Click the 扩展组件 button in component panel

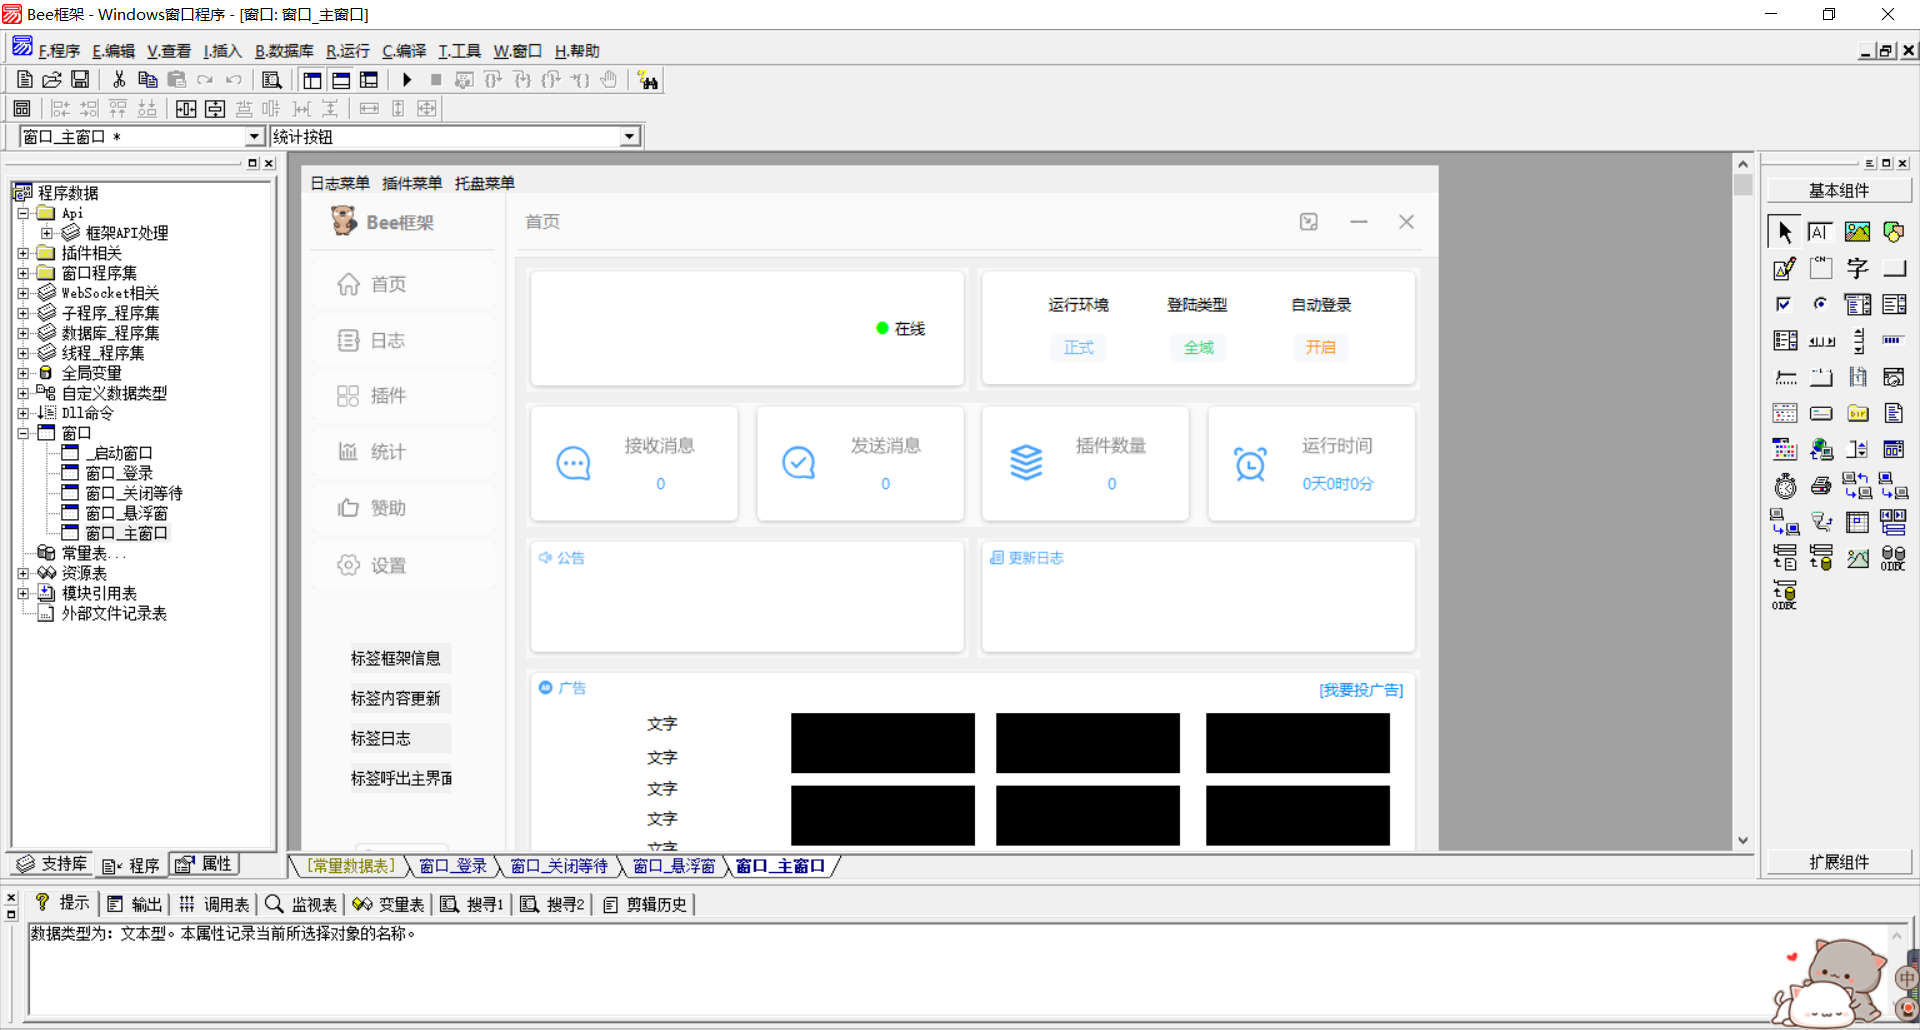click(1838, 862)
